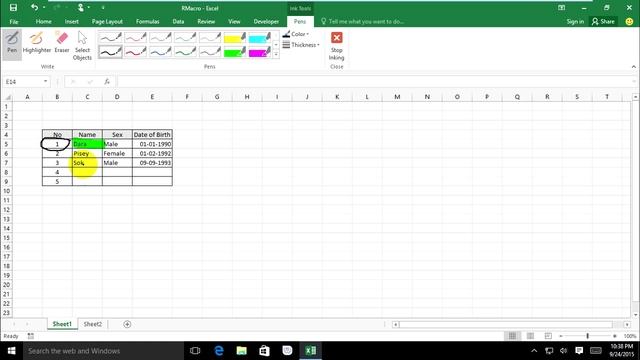The width and height of the screenshot is (640, 360).
Task: Open the View tab
Action: 234,22
